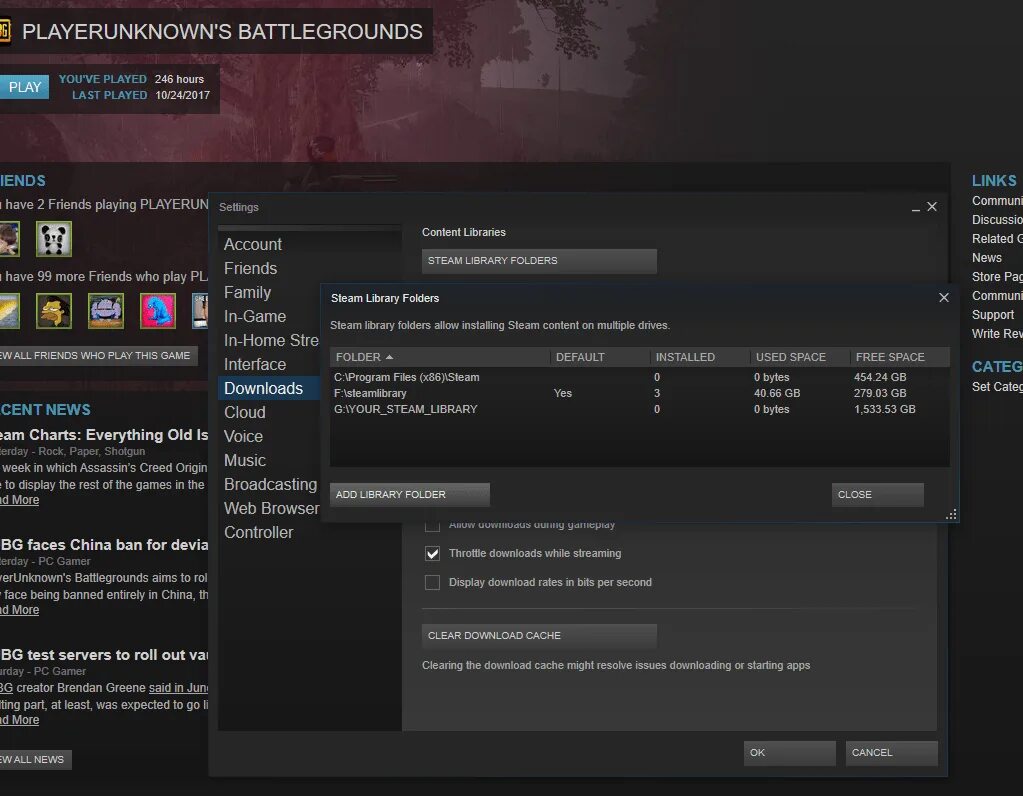Open Read More under China ban article
The image size is (1023, 796).
[20, 610]
